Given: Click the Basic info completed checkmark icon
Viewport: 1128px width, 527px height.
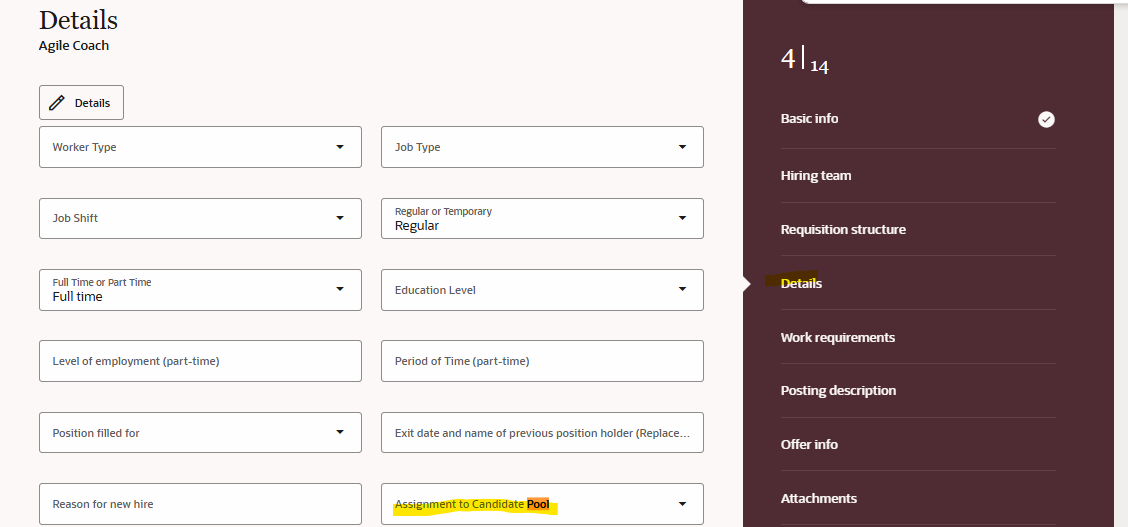Looking at the screenshot, I should pyautogui.click(x=1046, y=119).
